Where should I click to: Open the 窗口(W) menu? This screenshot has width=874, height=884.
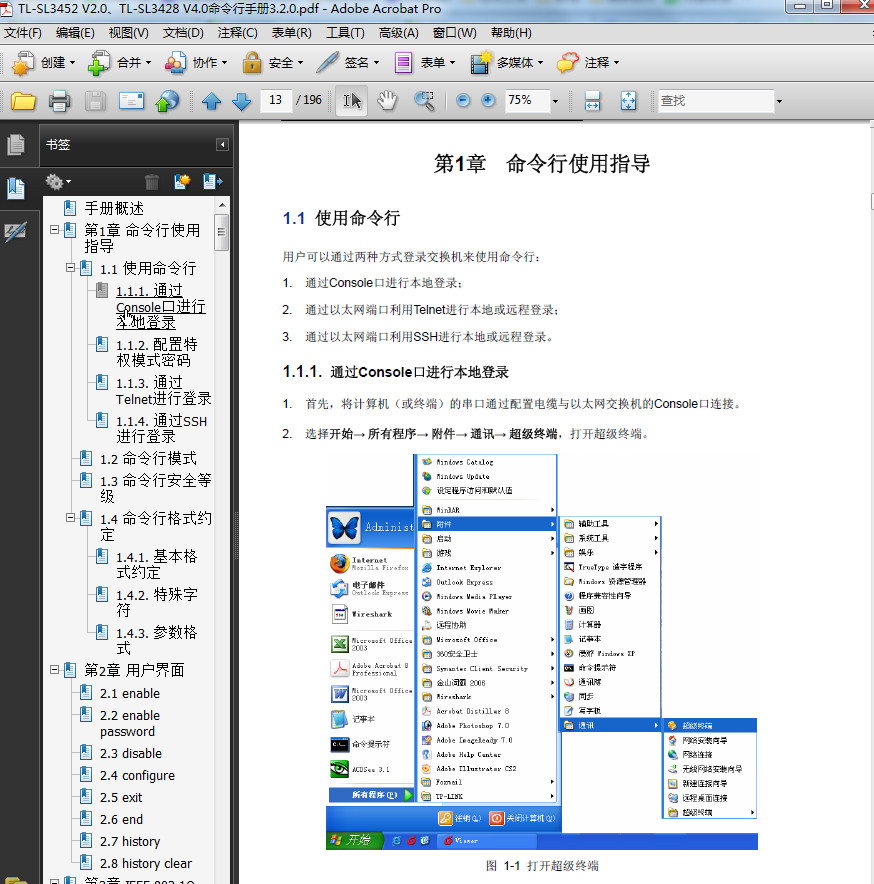(454, 33)
